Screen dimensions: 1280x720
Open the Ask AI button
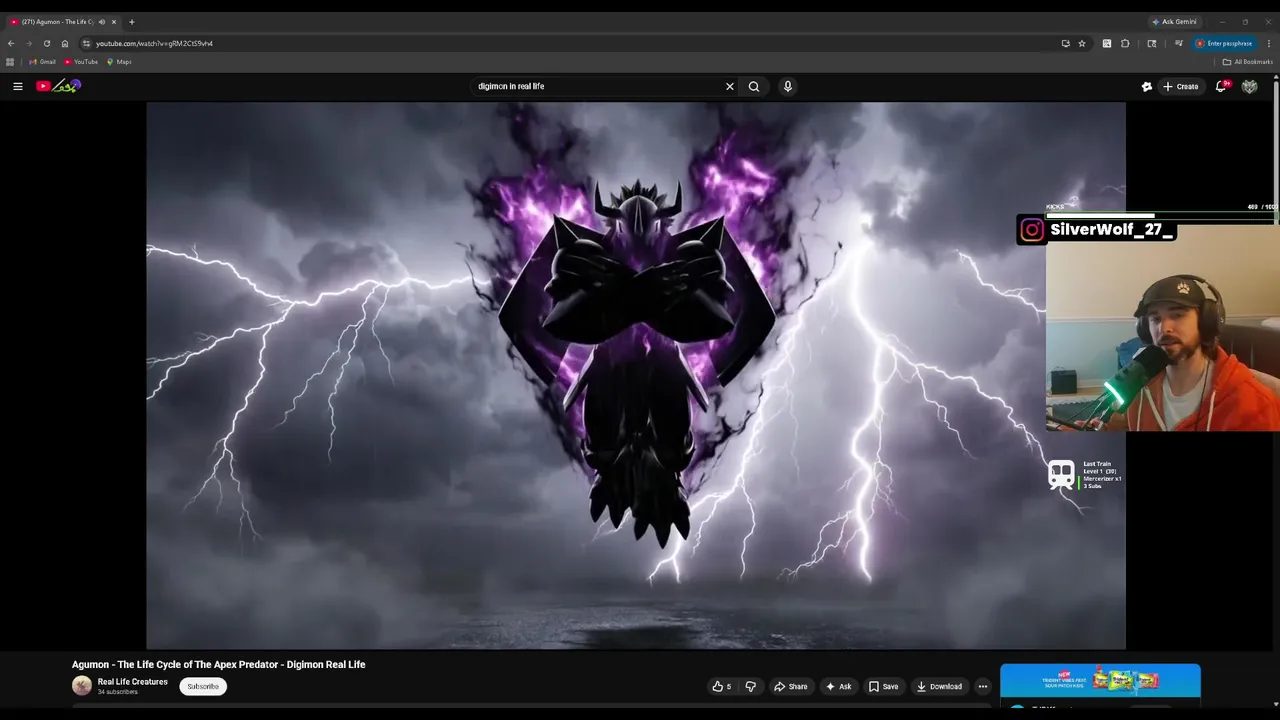[839, 686]
